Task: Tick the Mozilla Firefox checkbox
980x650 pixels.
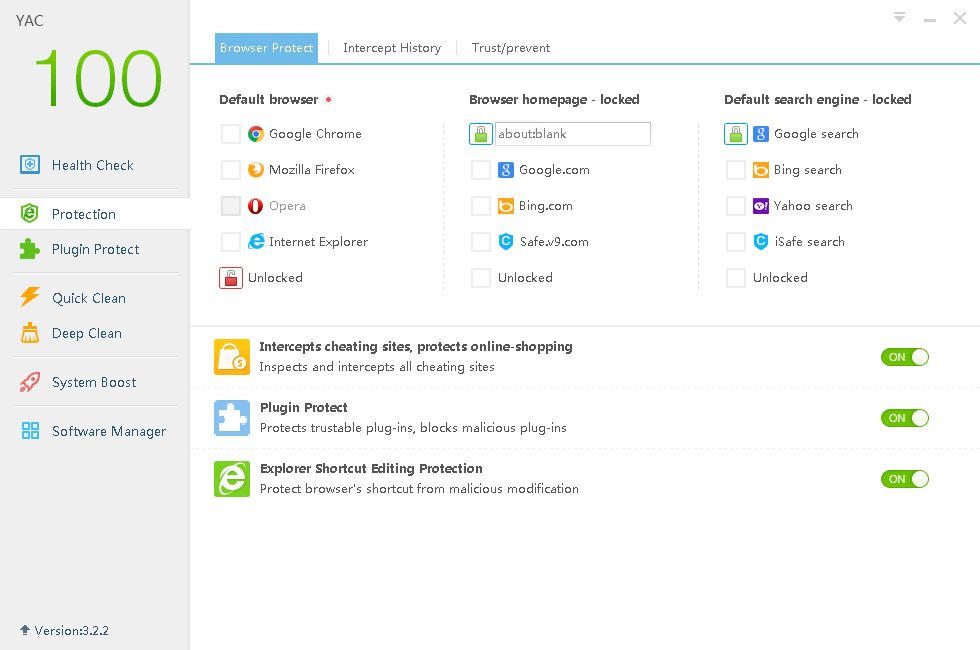Action: click(x=231, y=170)
